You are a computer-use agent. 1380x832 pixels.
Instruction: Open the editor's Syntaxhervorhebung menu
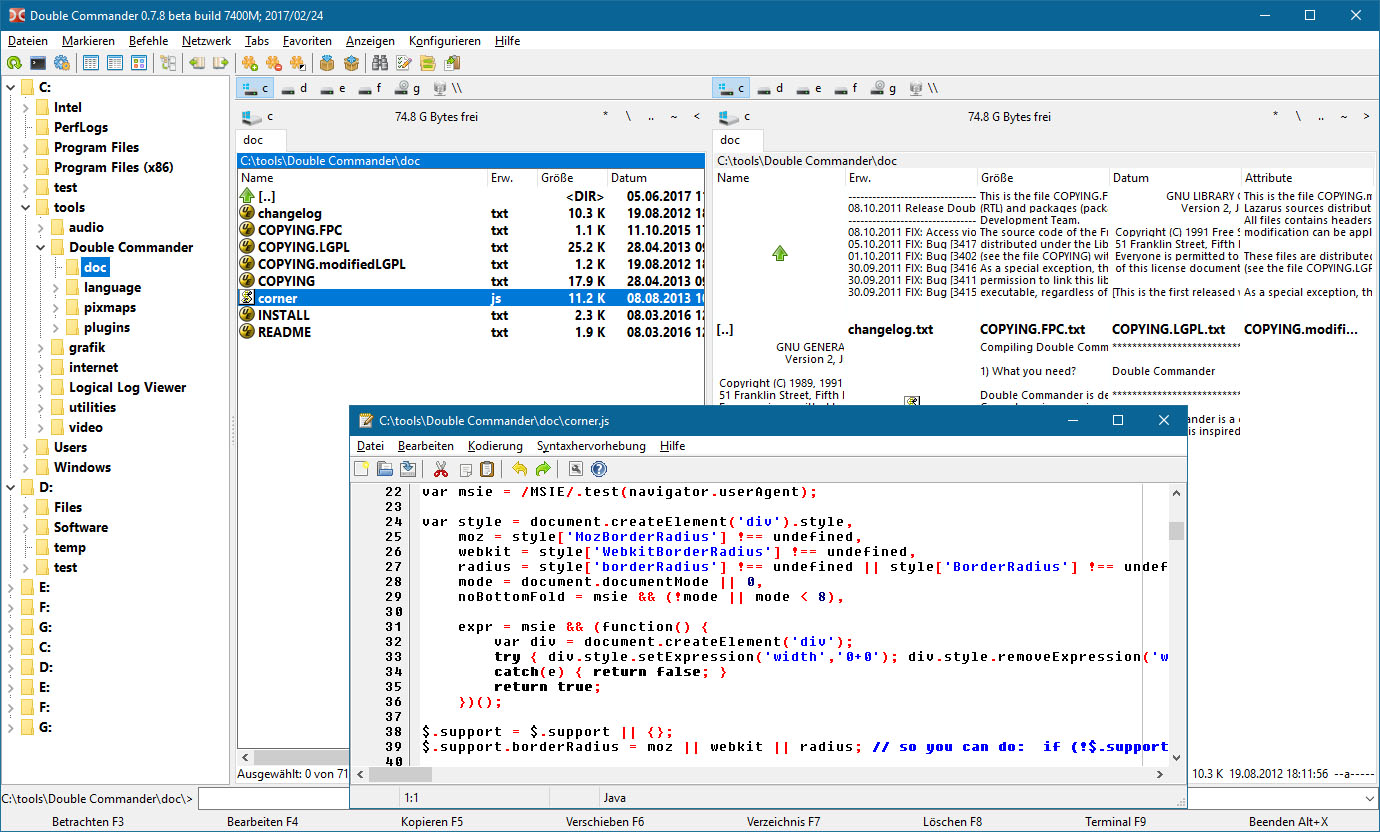(x=591, y=446)
